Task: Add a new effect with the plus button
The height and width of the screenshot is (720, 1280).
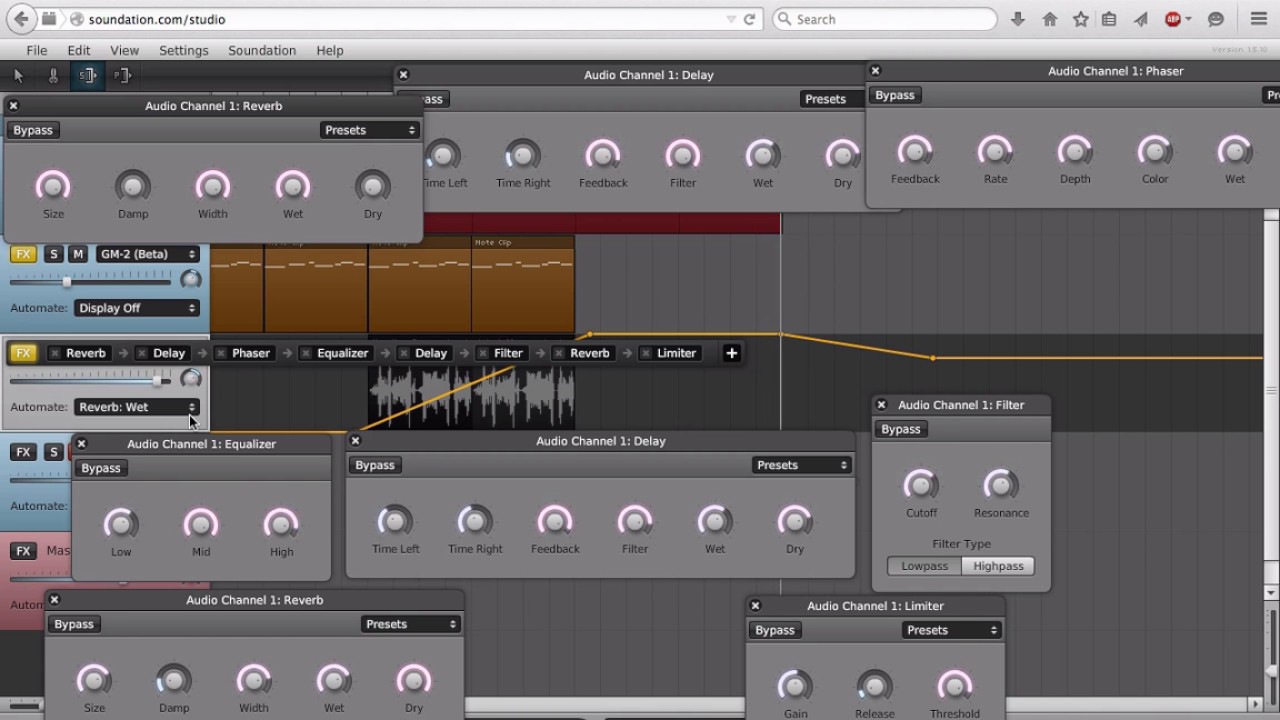Action: (732, 353)
